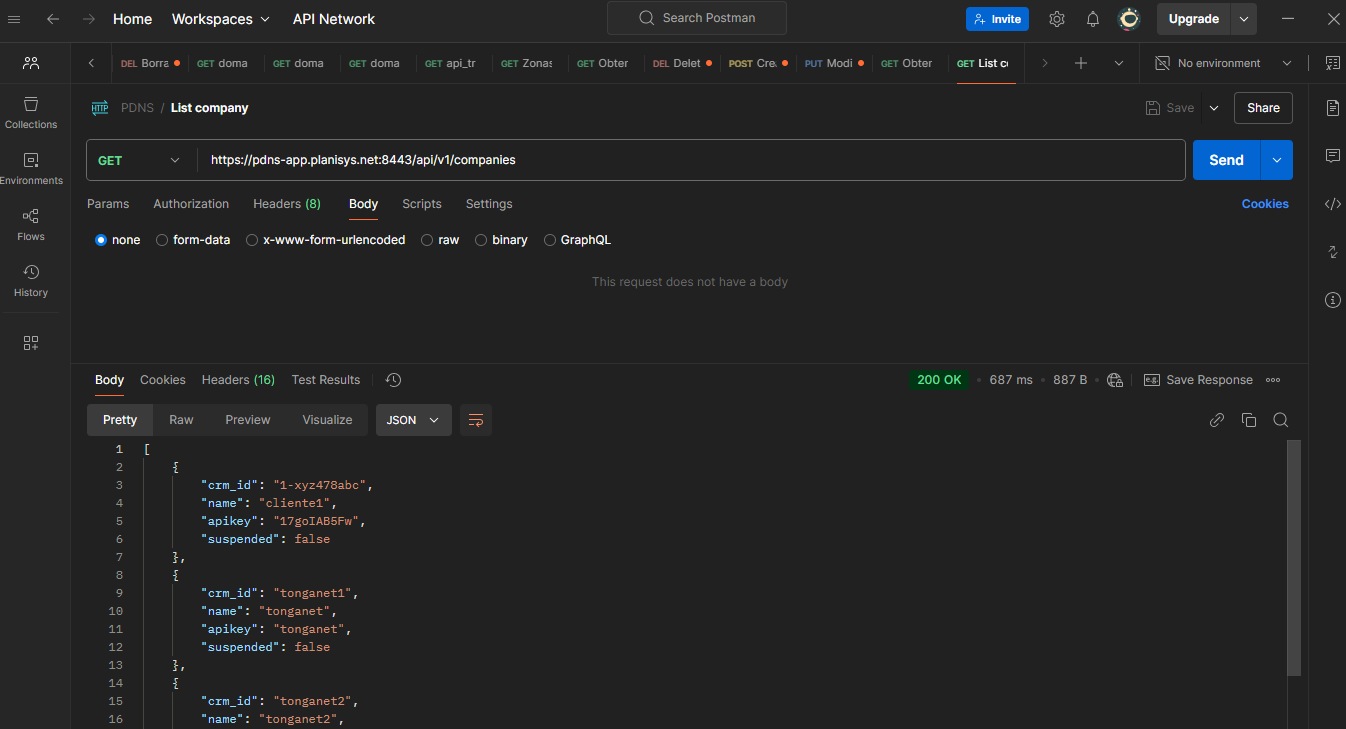
Task: Open response Headers (16) tab
Action: 238,380
